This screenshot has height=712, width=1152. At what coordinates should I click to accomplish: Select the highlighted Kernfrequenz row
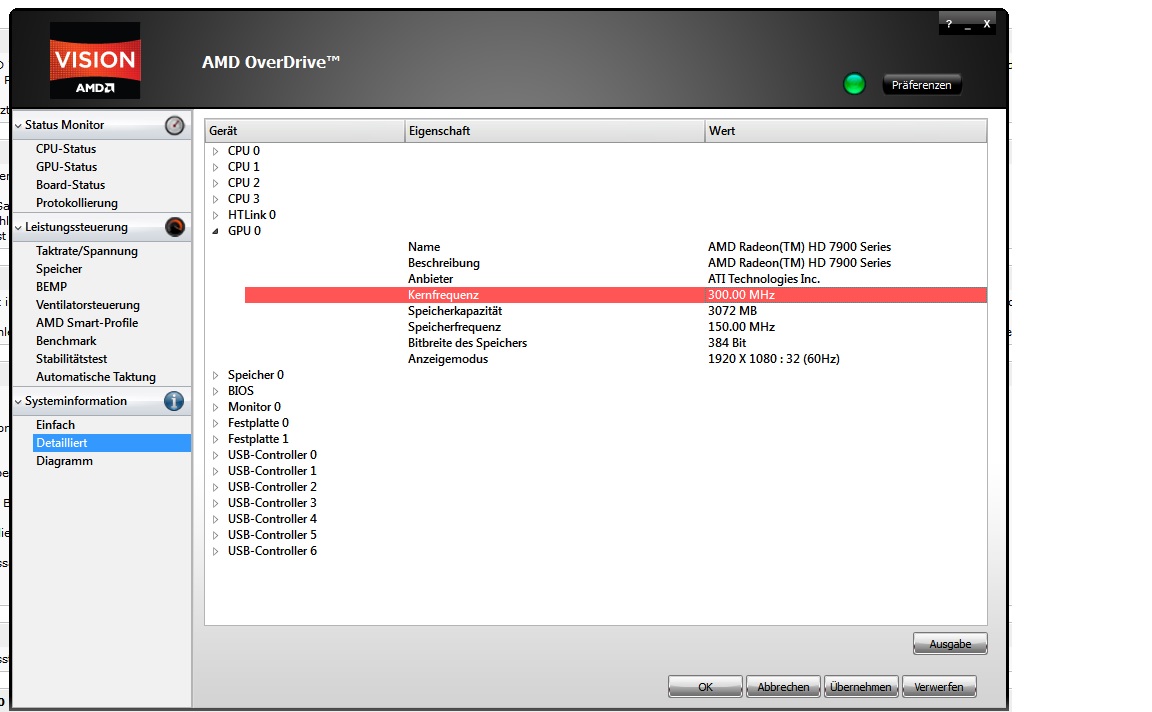[x=616, y=295]
